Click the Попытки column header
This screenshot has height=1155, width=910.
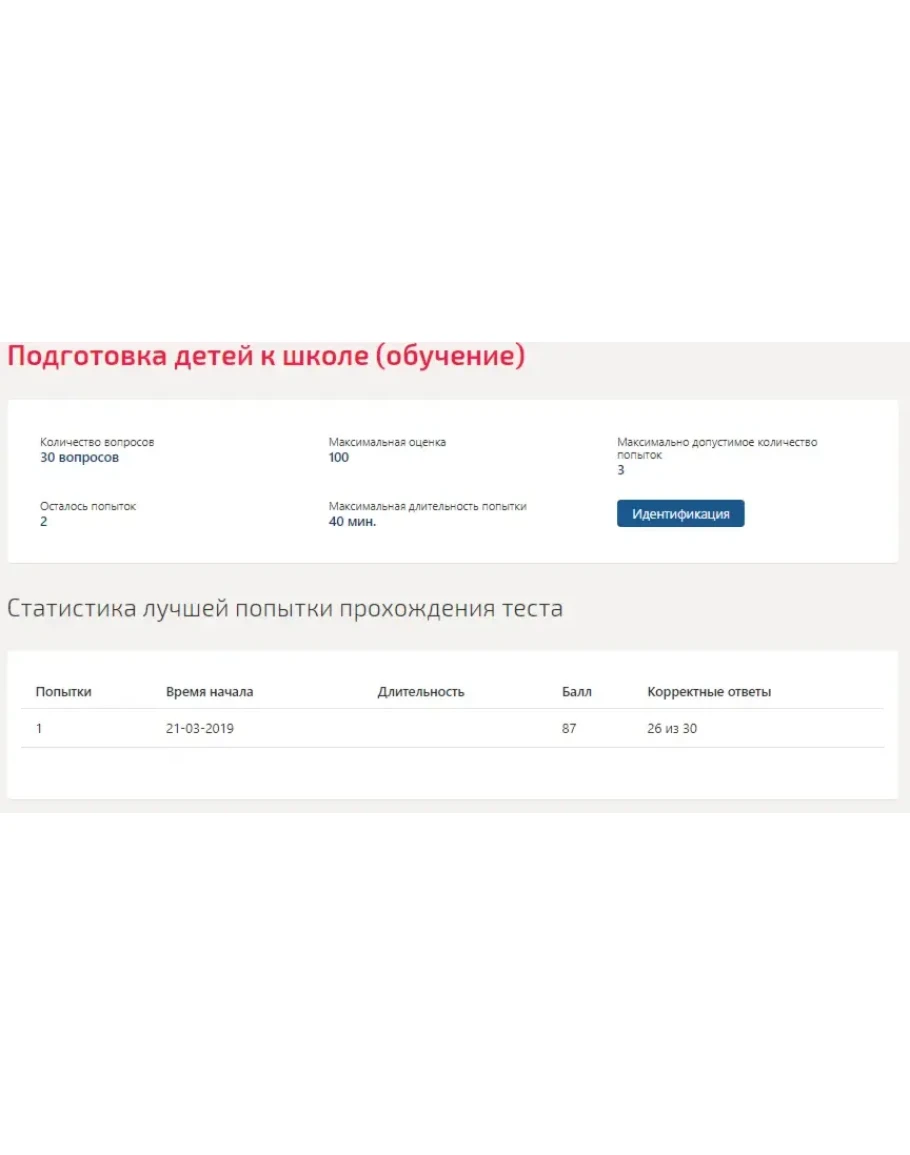click(x=63, y=692)
